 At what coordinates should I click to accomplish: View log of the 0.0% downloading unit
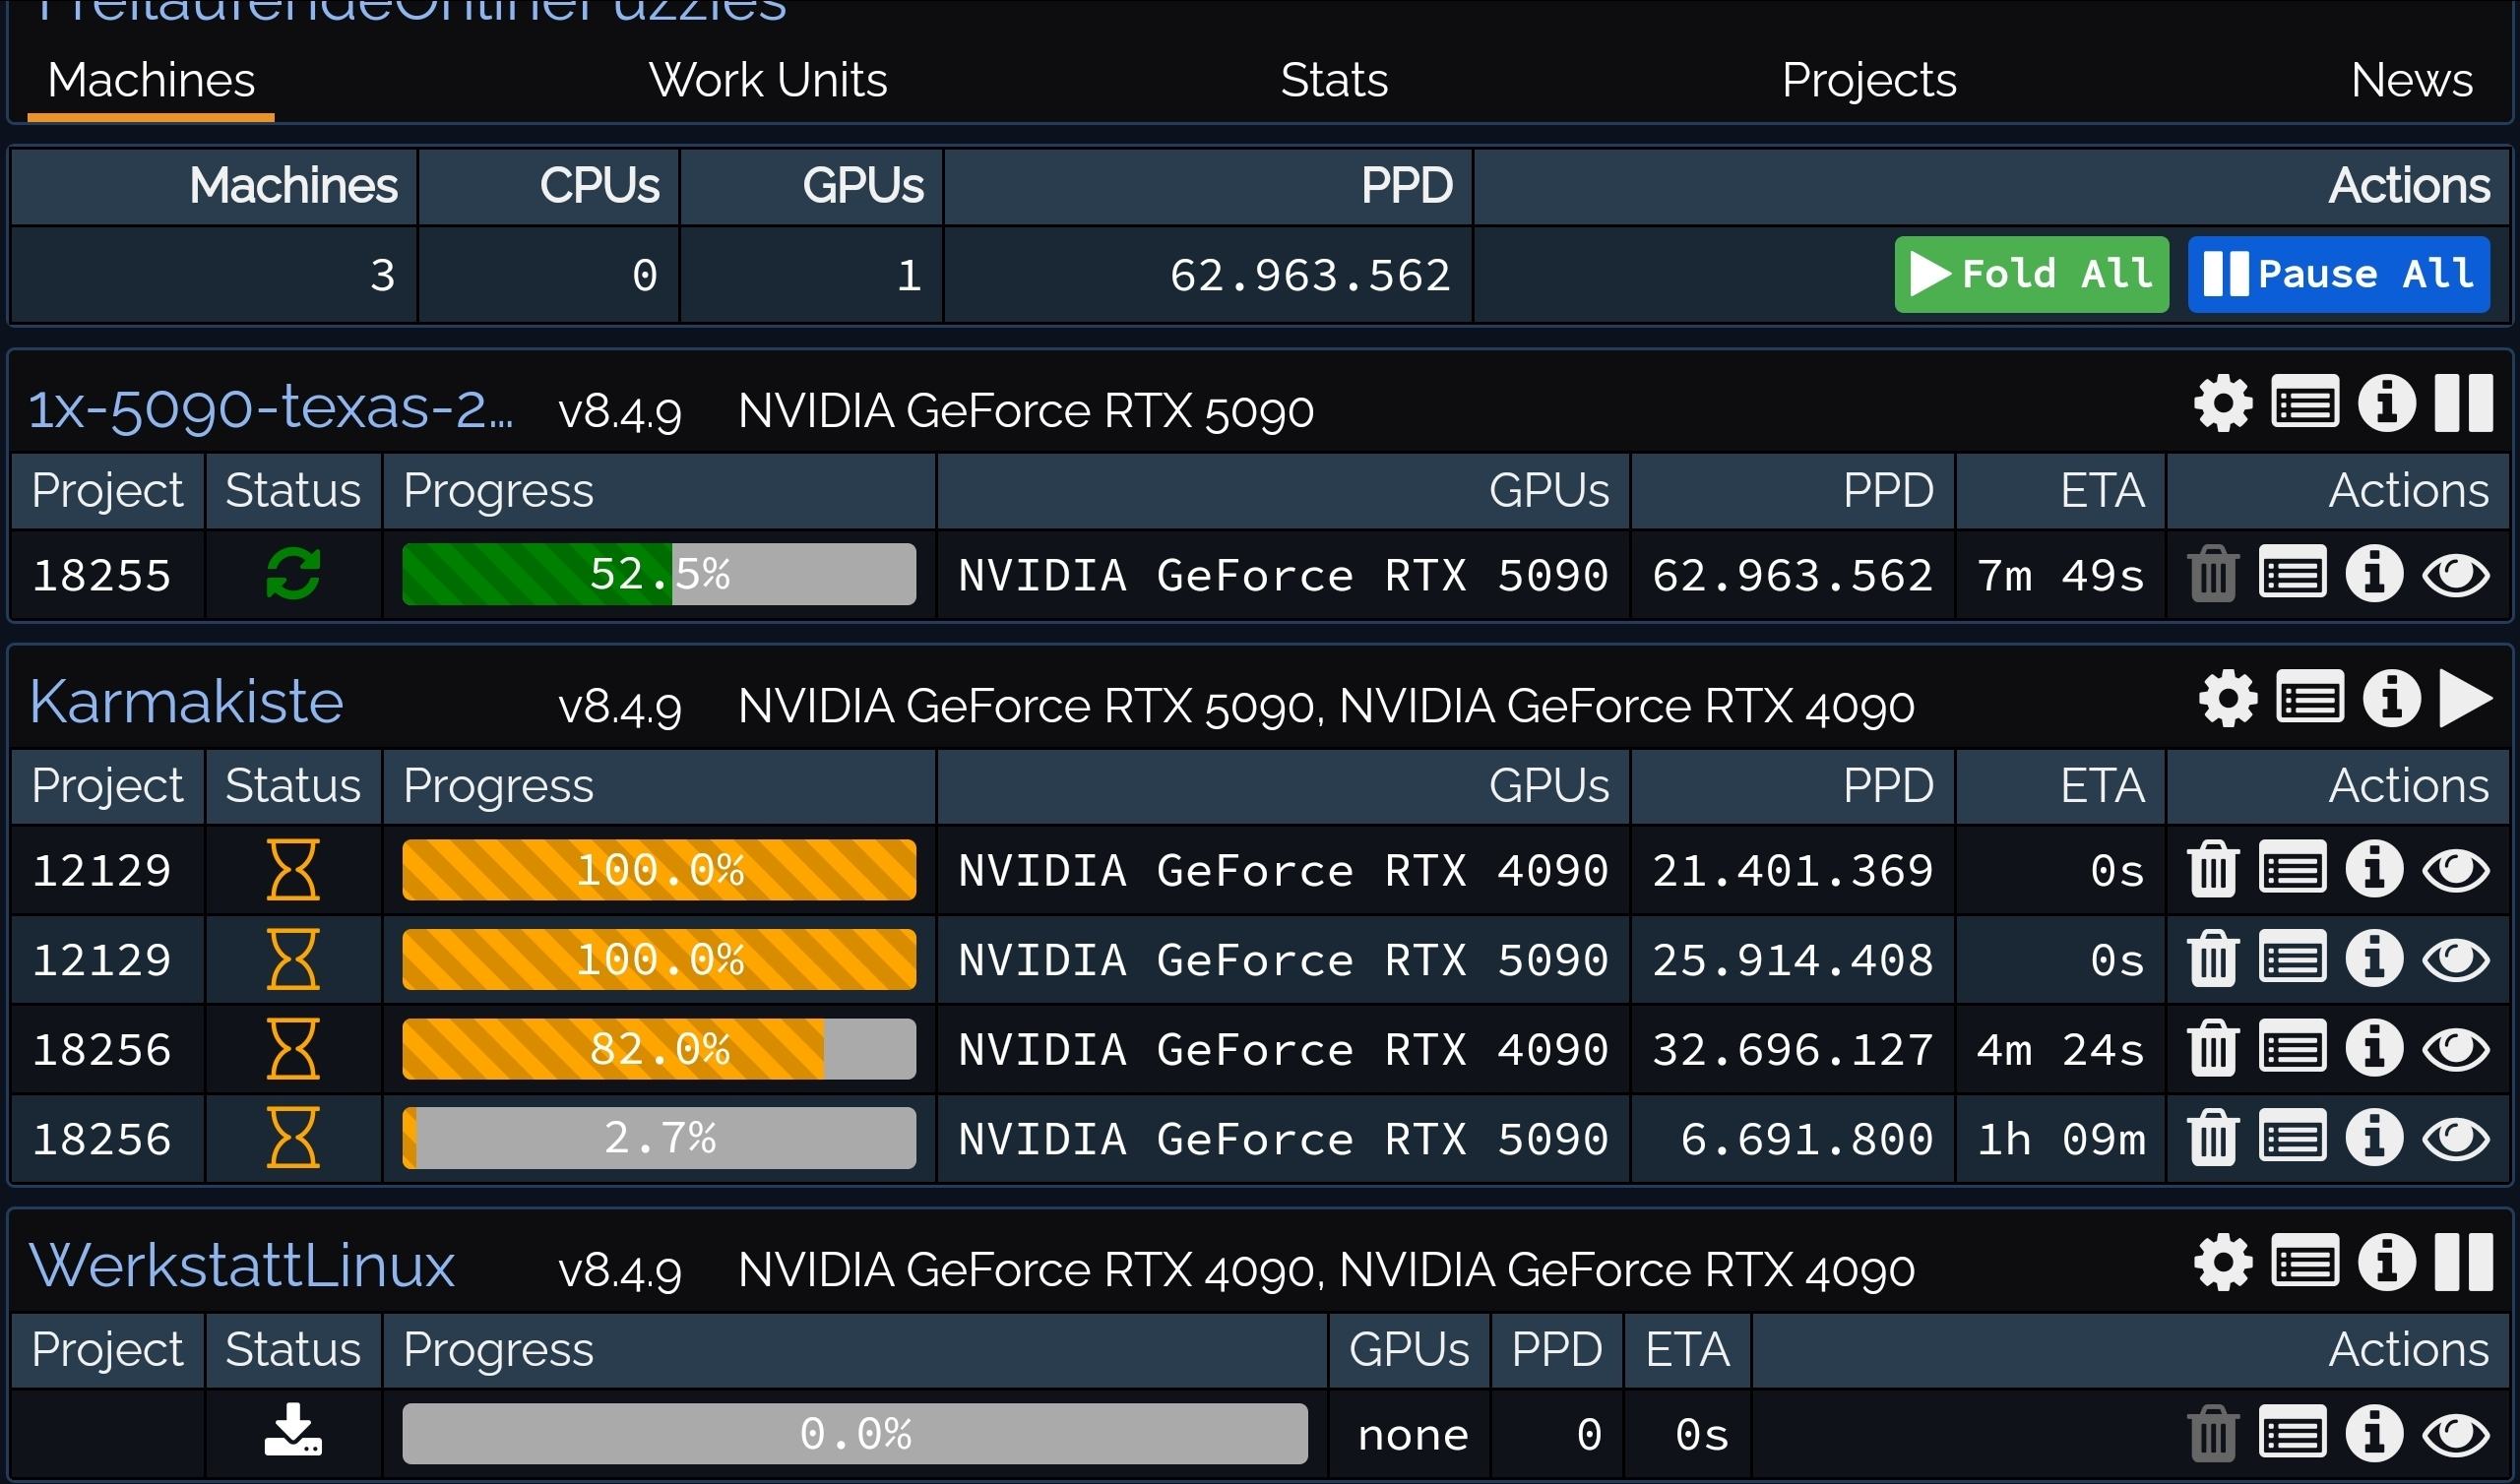coord(2292,1433)
